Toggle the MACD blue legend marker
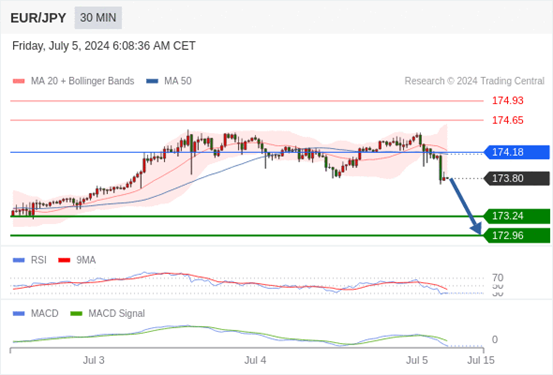Screen dimensions: 553x375 tap(19, 313)
